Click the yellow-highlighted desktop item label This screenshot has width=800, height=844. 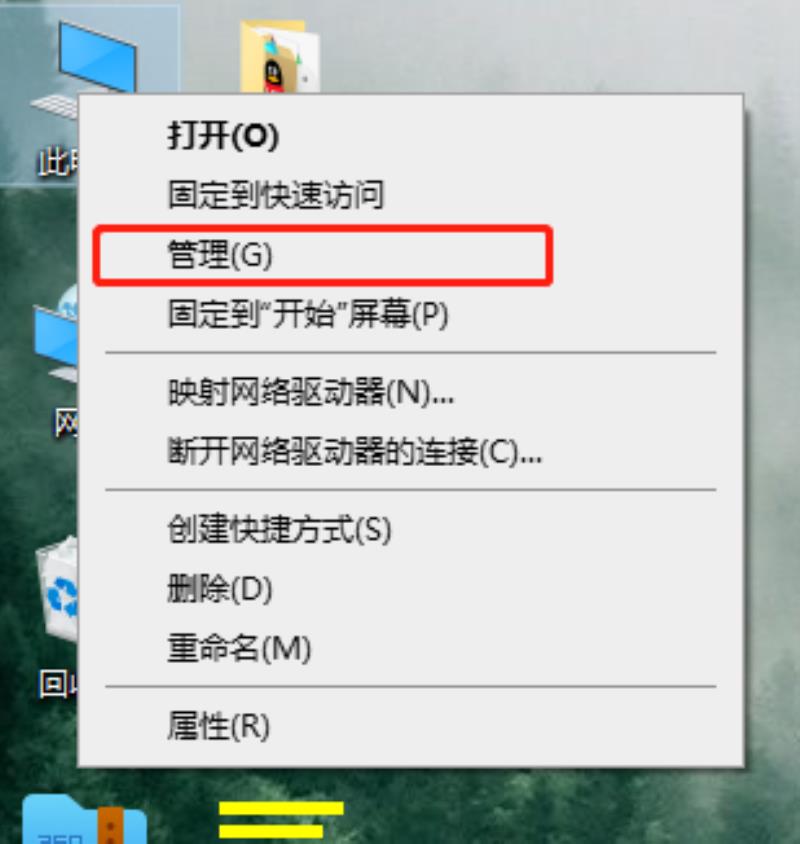(x=281, y=820)
